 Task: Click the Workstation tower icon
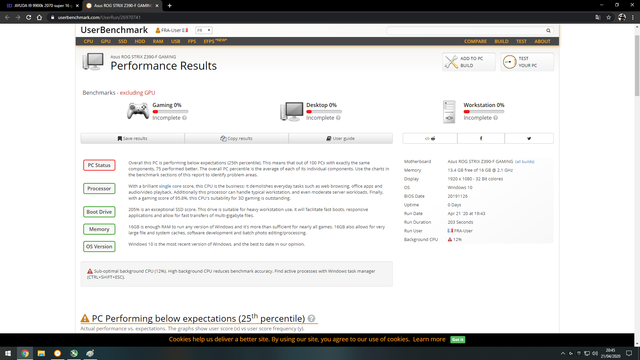449,112
